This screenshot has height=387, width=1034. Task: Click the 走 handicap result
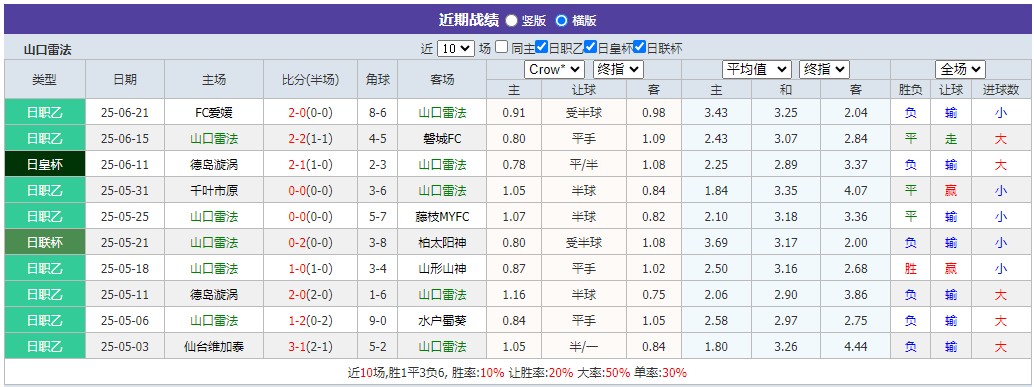950,138
